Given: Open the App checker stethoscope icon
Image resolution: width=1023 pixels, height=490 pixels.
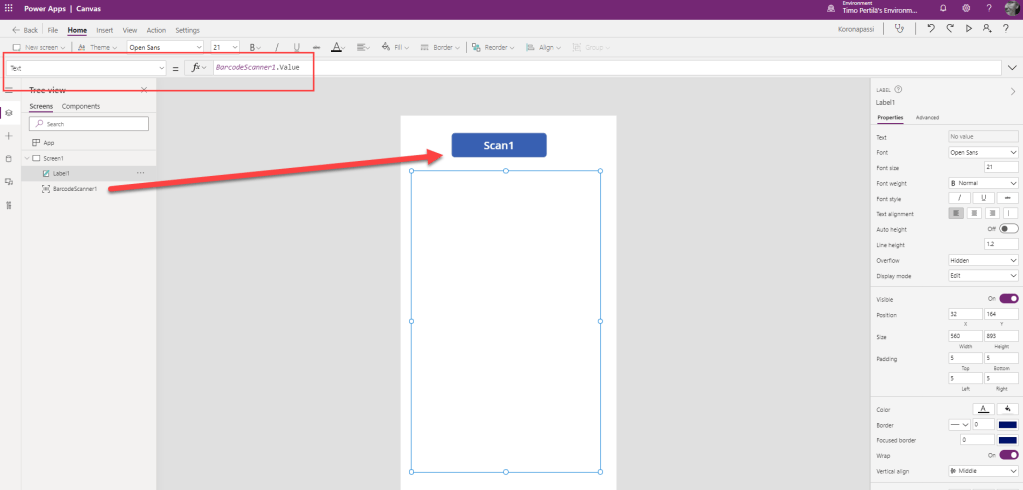Looking at the screenshot, I should pyautogui.click(x=899, y=29).
